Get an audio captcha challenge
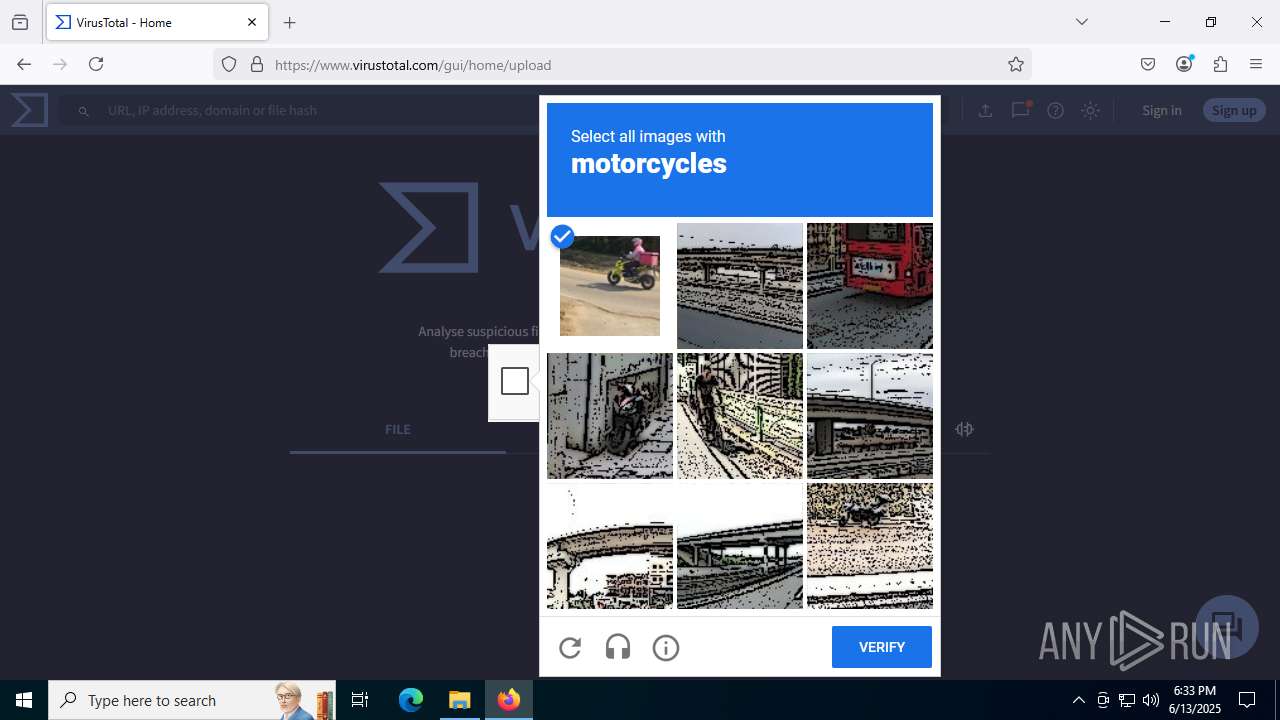 (x=618, y=648)
